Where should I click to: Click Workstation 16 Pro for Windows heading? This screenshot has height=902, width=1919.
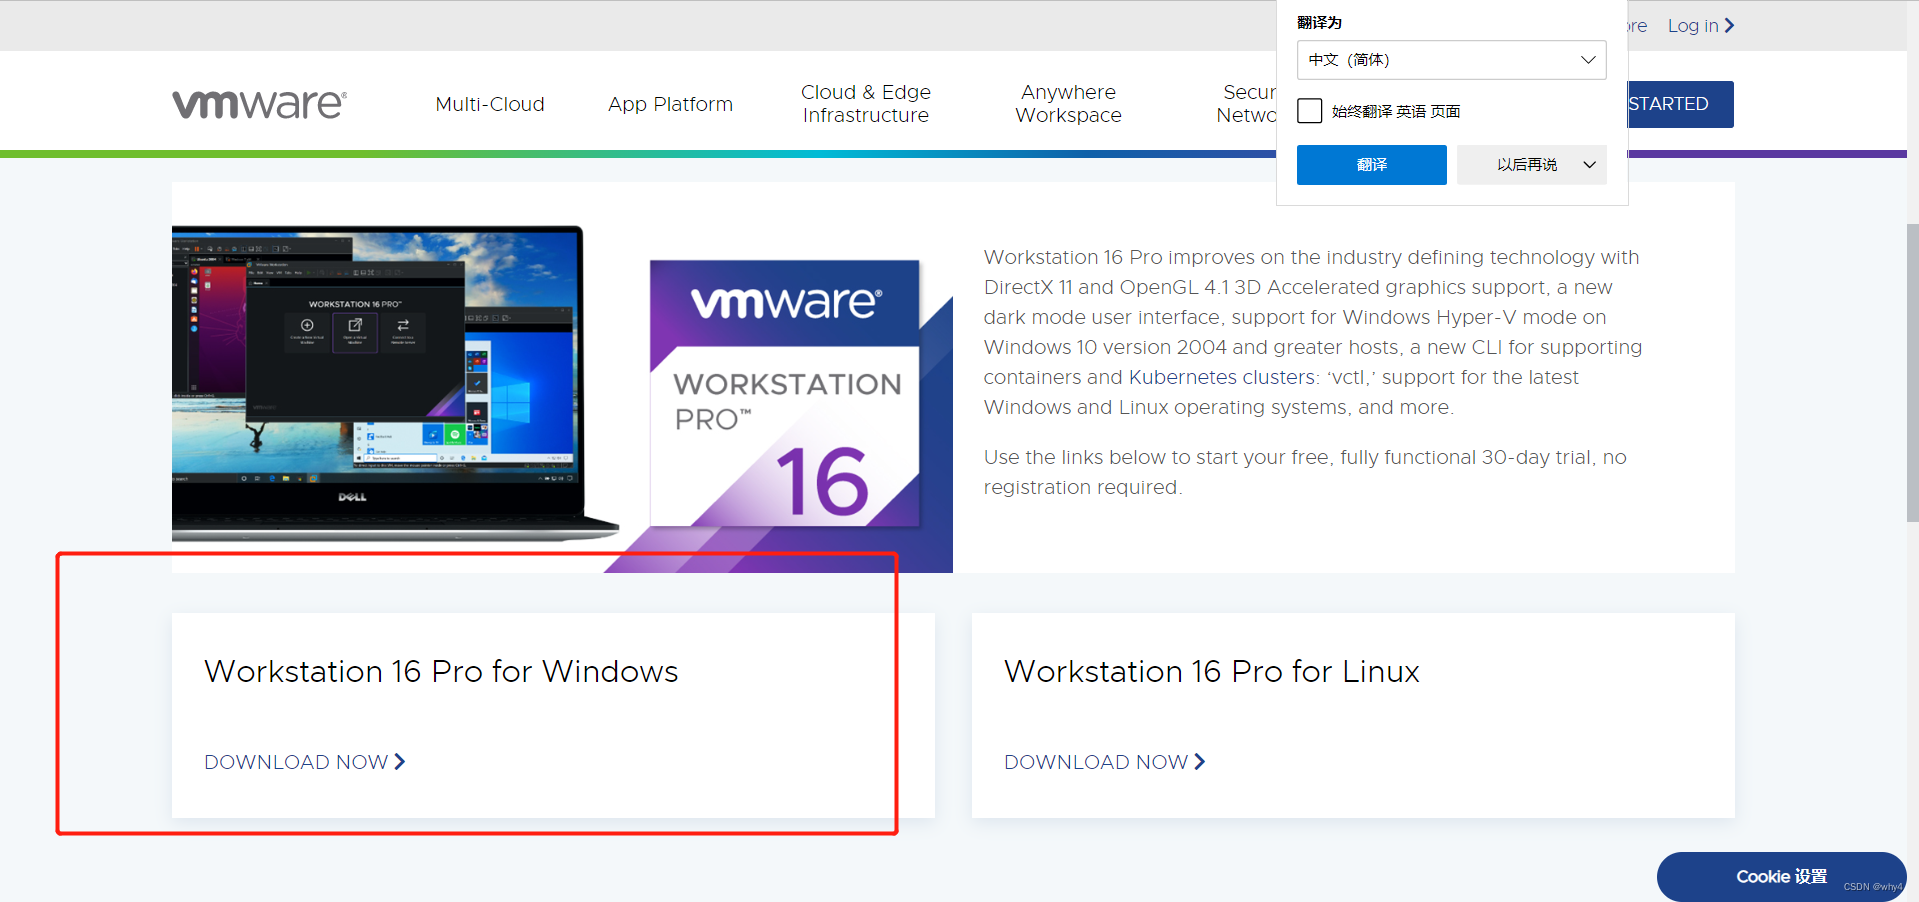click(441, 671)
